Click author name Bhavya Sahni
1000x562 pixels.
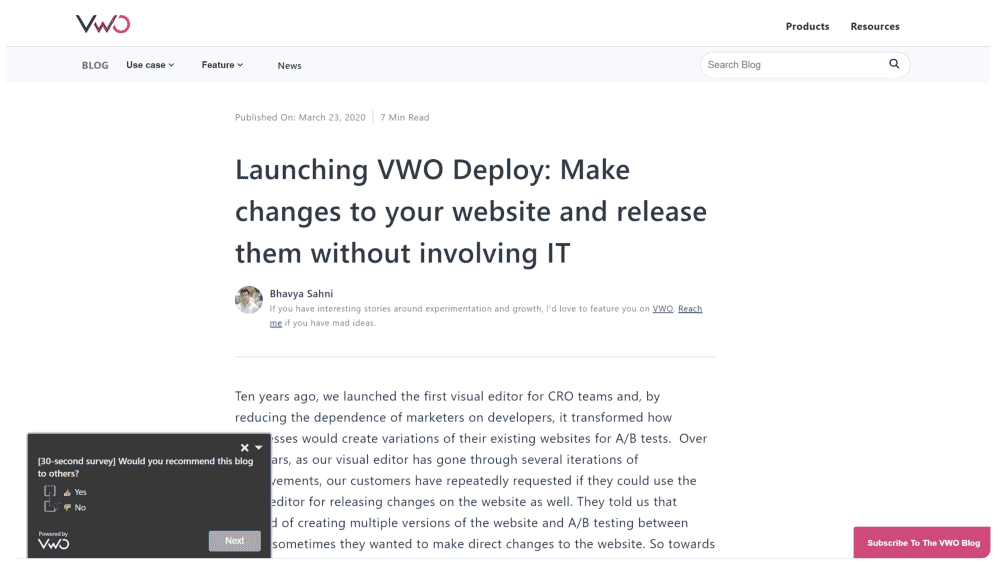[x=301, y=293]
